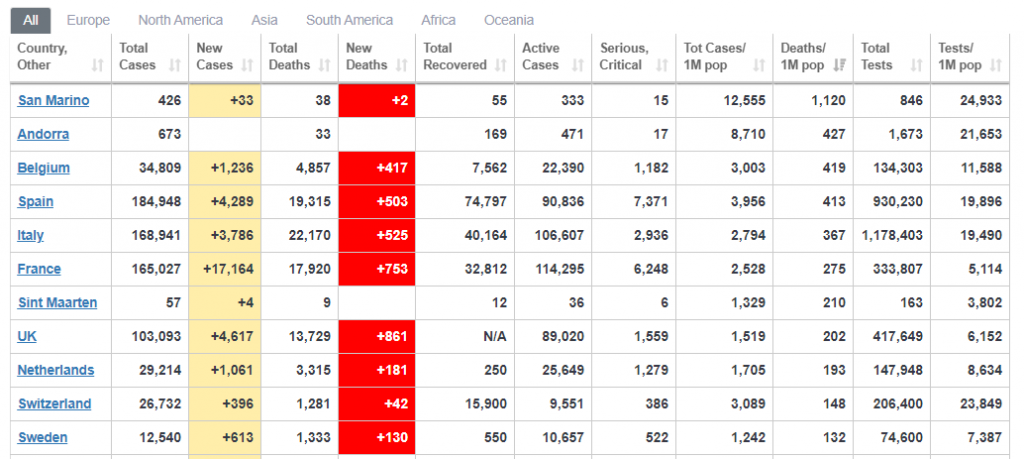Click France new deaths +753 cell
Image resolution: width=1024 pixels, height=459 pixels.
pos(377,269)
